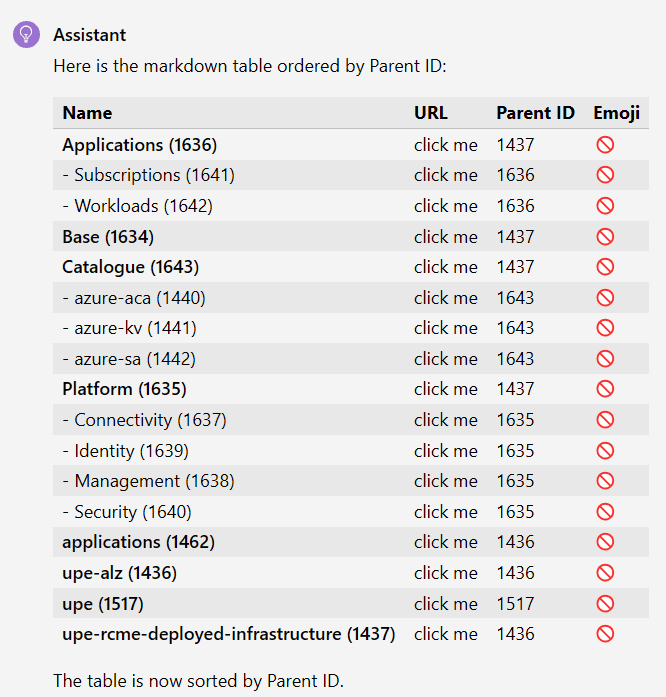Click the Parent ID column header
The width and height of the screenshot is (666, 697).
click(x=535, y=113)
